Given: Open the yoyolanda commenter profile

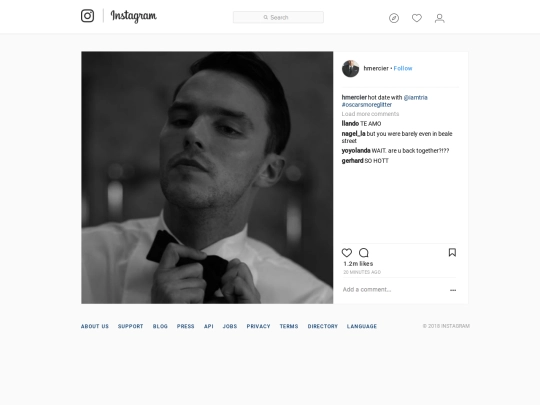Looking at the screenshot, I should pos(356,150).
